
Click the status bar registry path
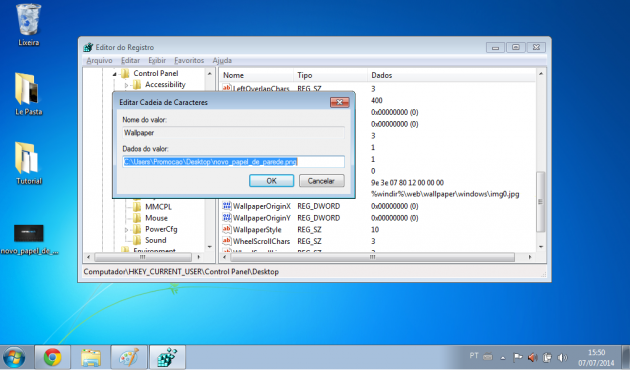[181, 272]
